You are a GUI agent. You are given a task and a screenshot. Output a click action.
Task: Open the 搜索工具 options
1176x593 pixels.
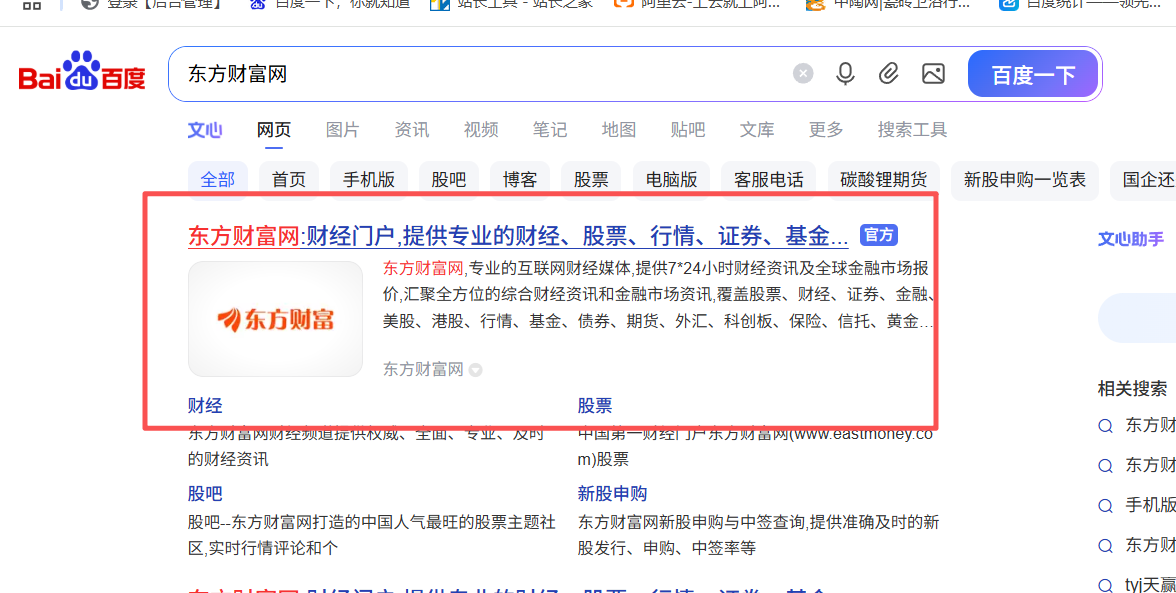(x=912, y=129)
